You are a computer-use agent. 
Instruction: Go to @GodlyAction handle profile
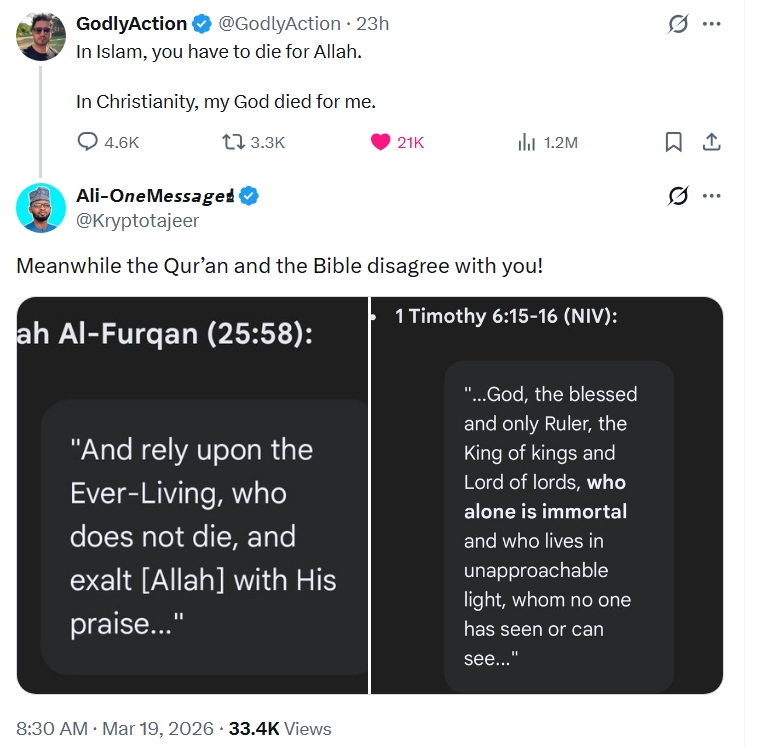pyautogui.click(x=279, y=24)
